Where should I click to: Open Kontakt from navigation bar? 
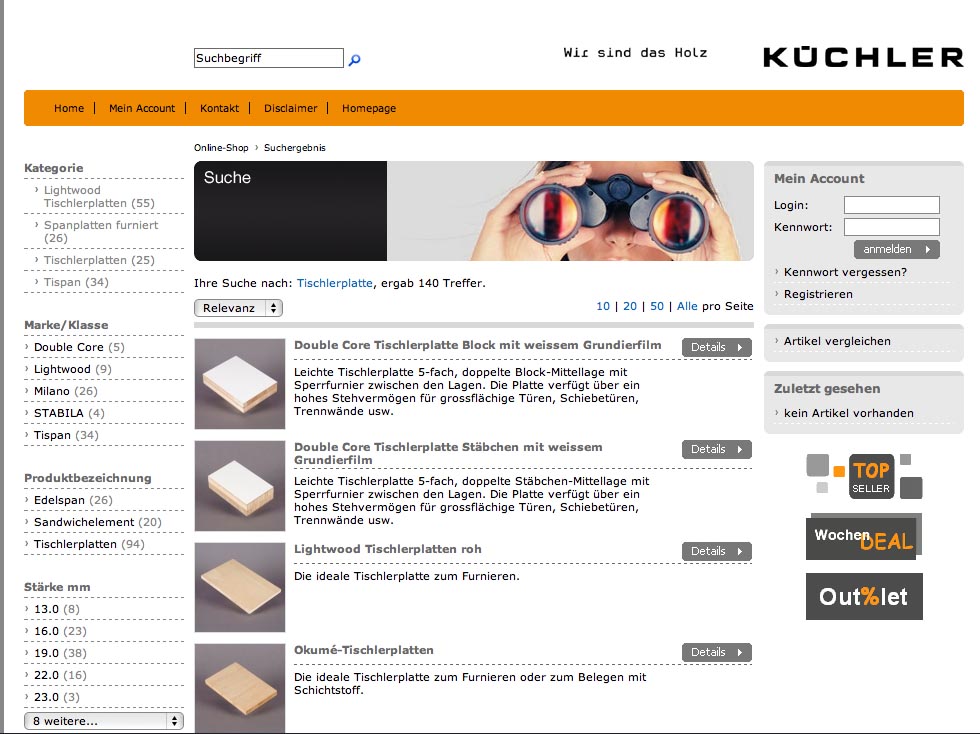pyautogui.click(x=219, y=108)
